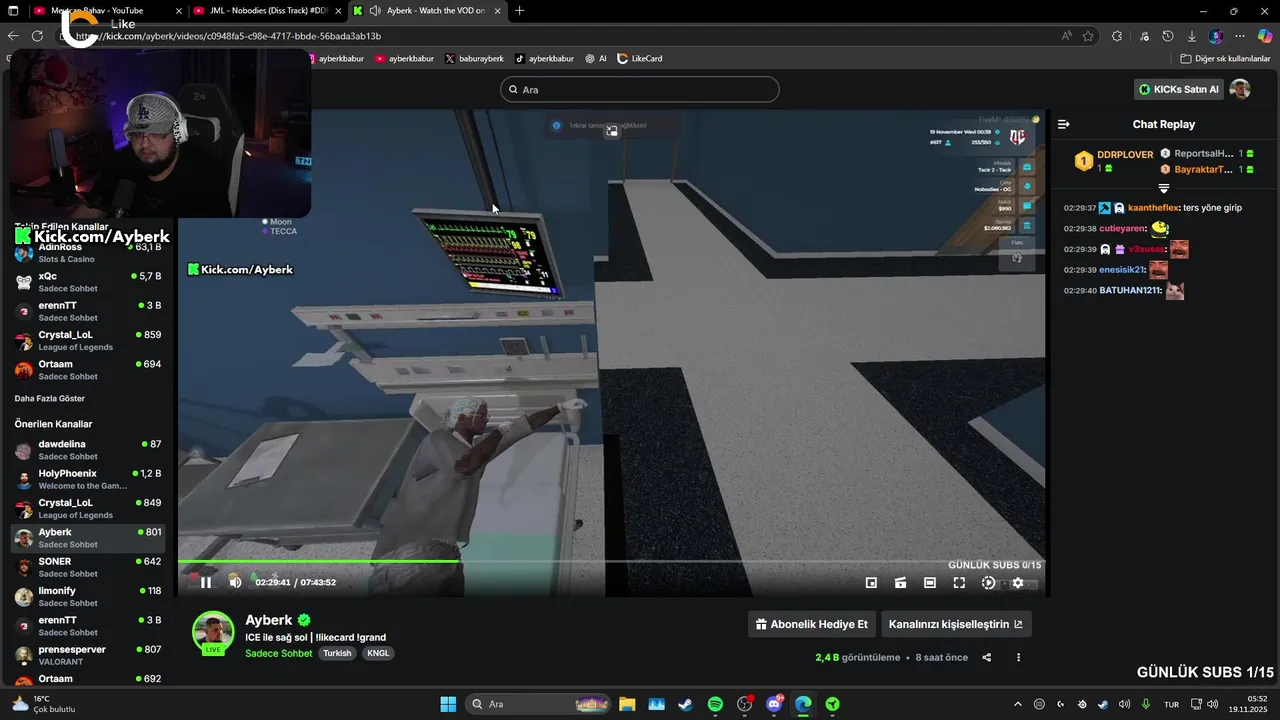Open the LikeCard bookmark
Viewport: 1280px width, 720px height.
pos(640,59)
